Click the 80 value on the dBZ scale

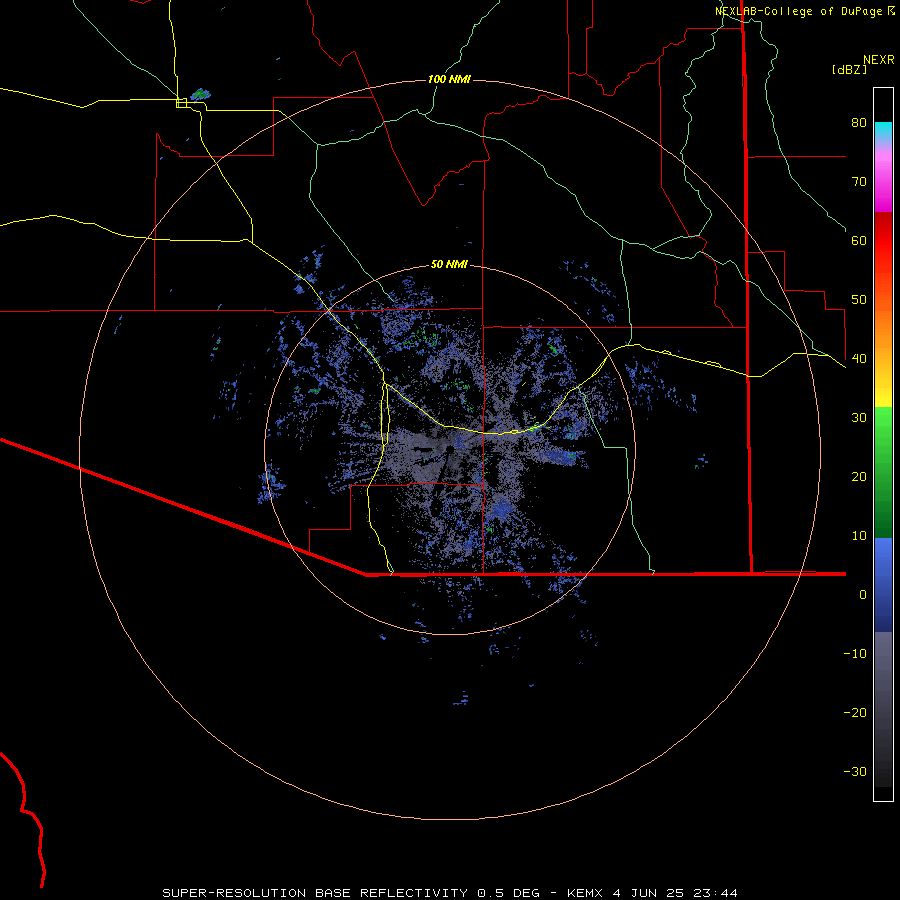pyautogui.click(x=859, y=122)
